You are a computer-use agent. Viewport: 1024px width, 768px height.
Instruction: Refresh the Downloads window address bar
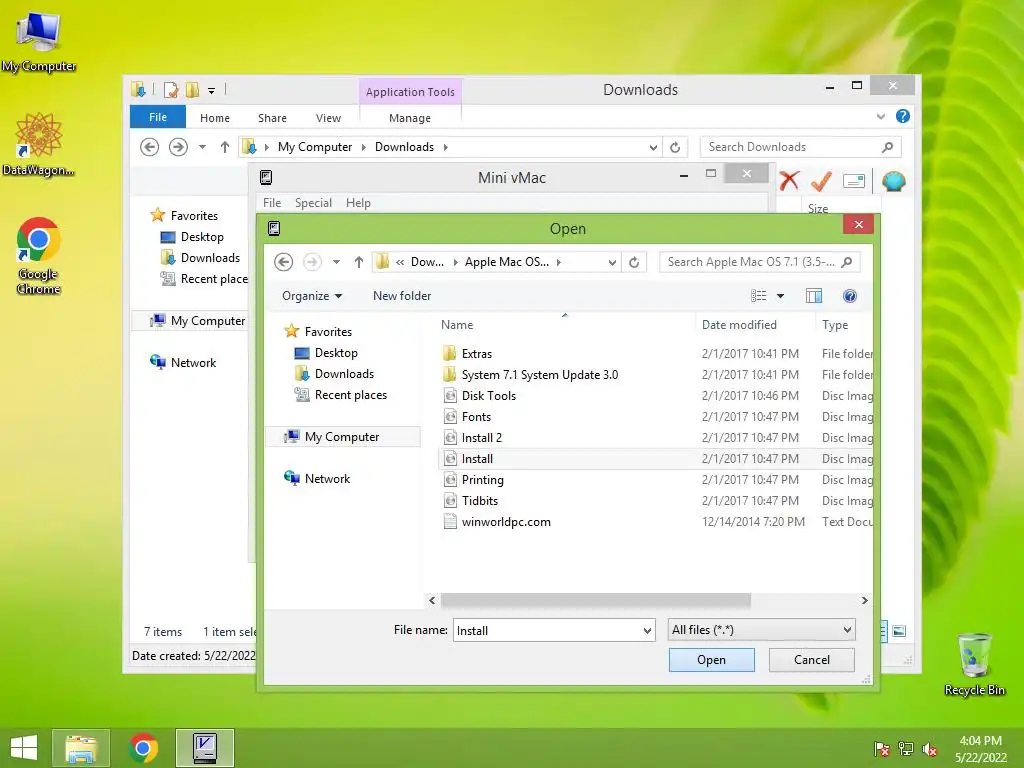pyautogui.click(x=675, y=147)
